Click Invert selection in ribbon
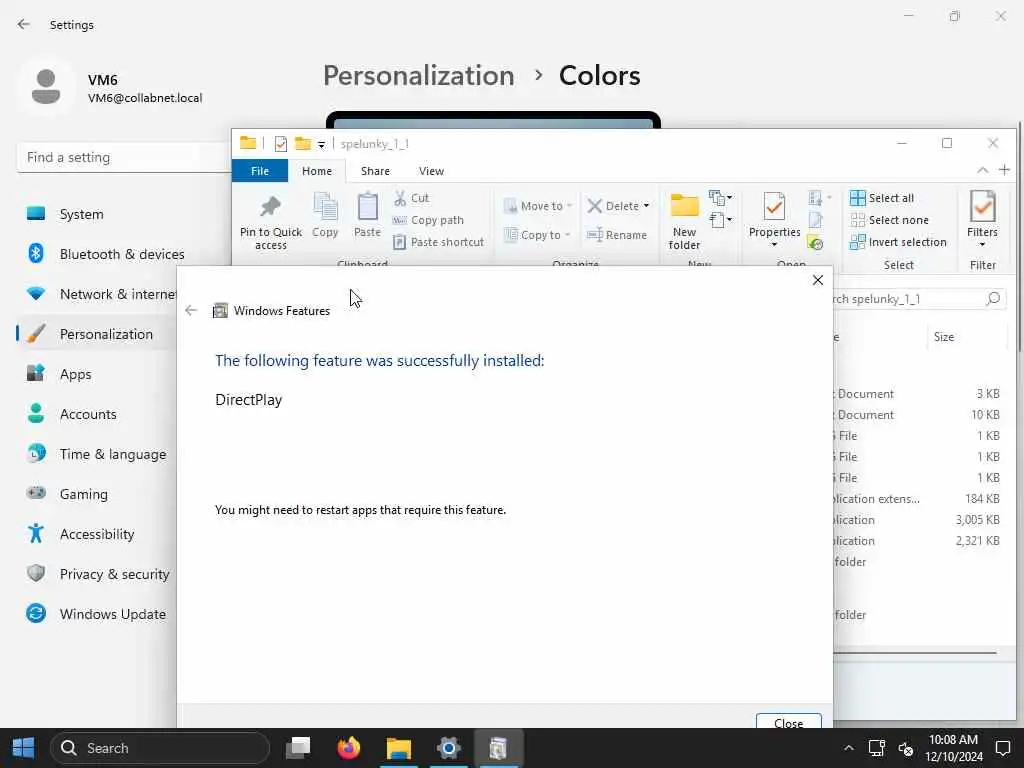The image size is (1024, 768). click(x=898, y=242)
